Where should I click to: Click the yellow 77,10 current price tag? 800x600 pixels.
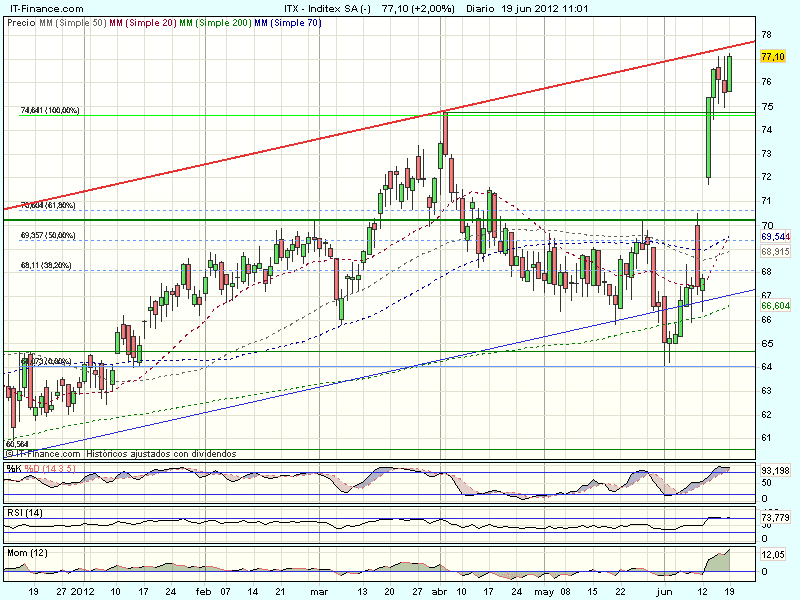(x=772, y=56)
